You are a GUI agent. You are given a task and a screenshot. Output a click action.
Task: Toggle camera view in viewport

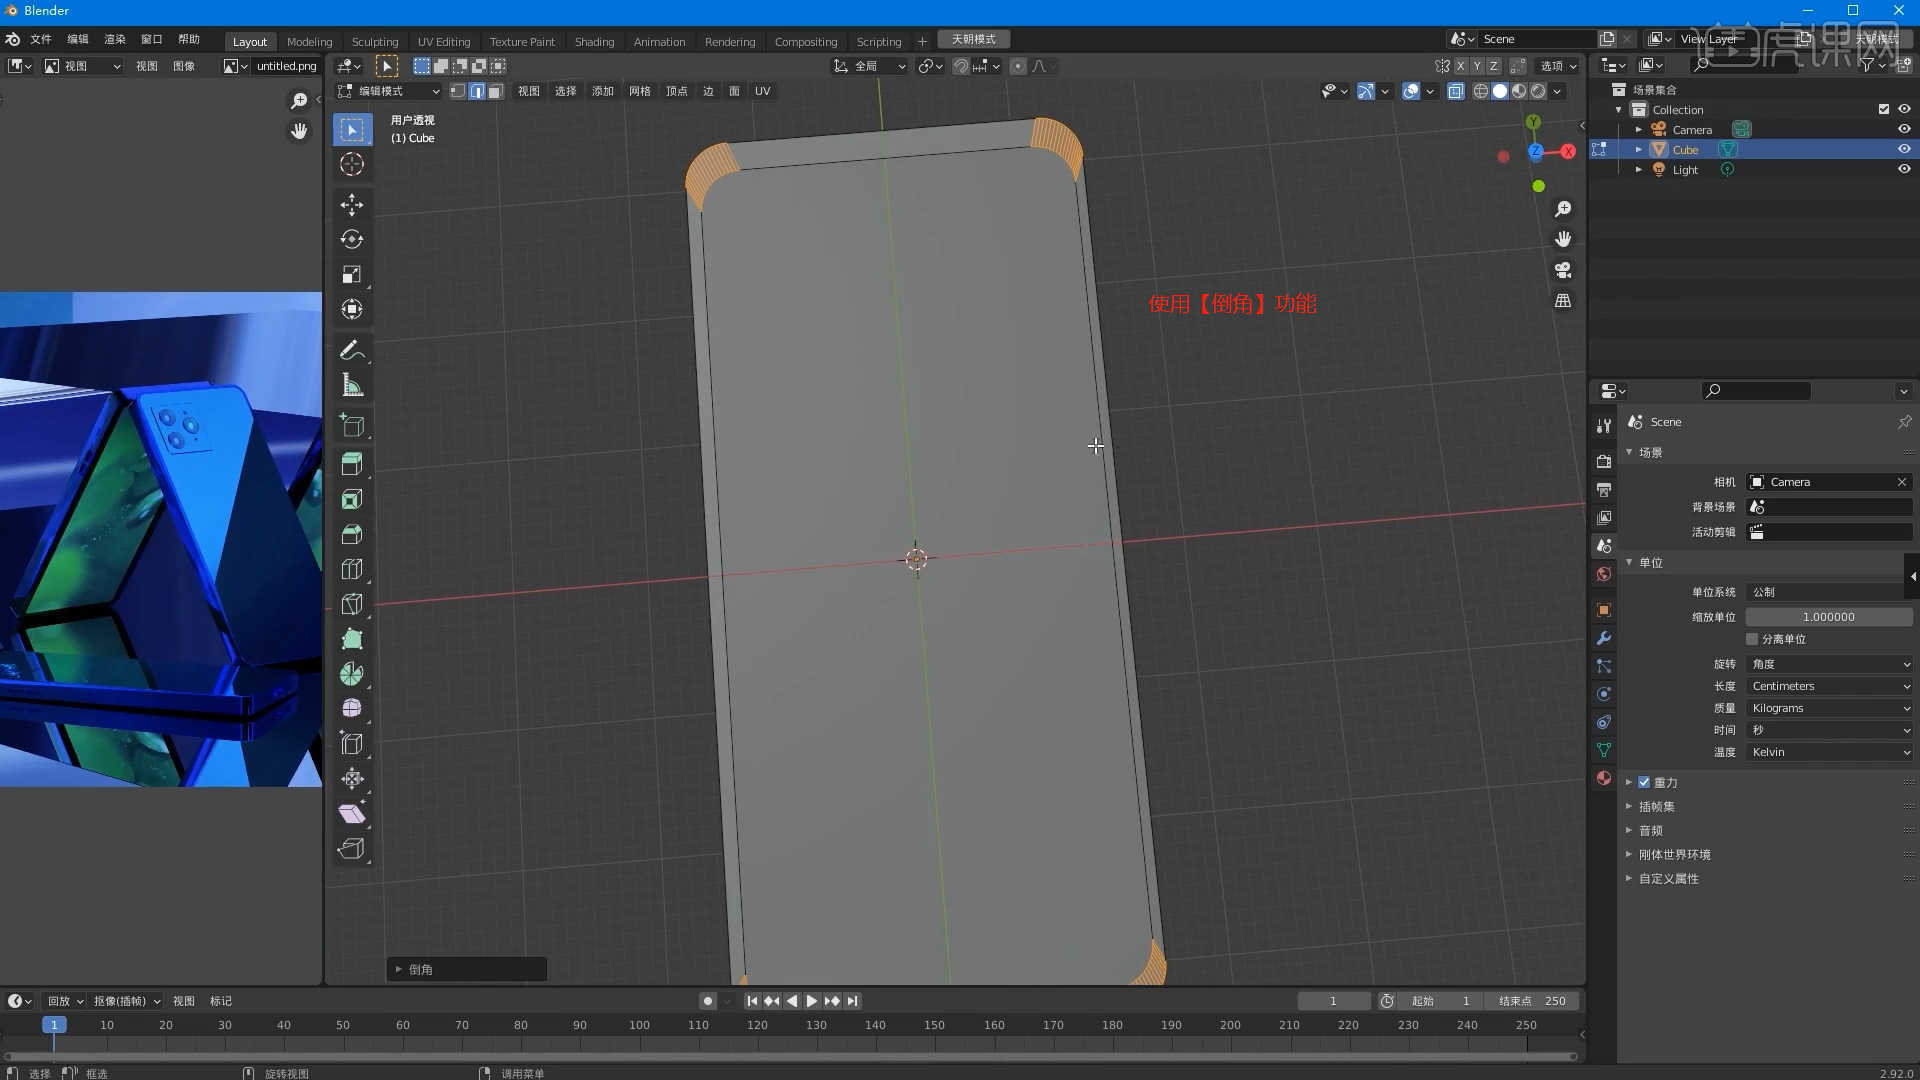click(1563, 270)
